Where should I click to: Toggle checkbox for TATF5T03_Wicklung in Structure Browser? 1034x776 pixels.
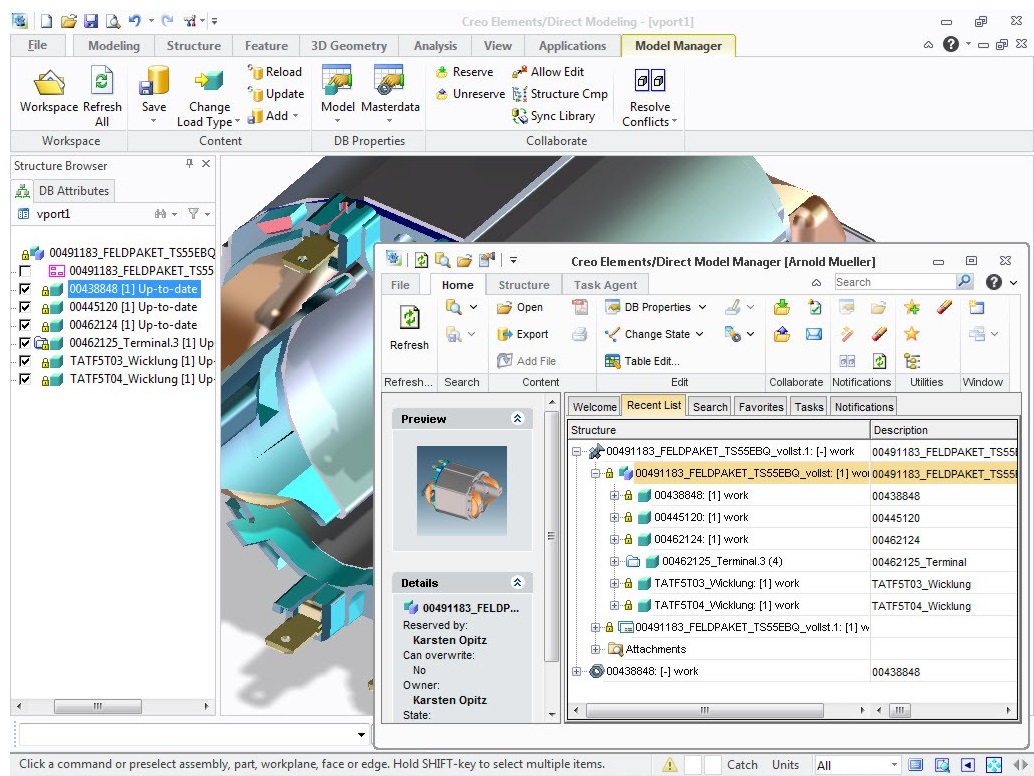(x=25, y=361)
